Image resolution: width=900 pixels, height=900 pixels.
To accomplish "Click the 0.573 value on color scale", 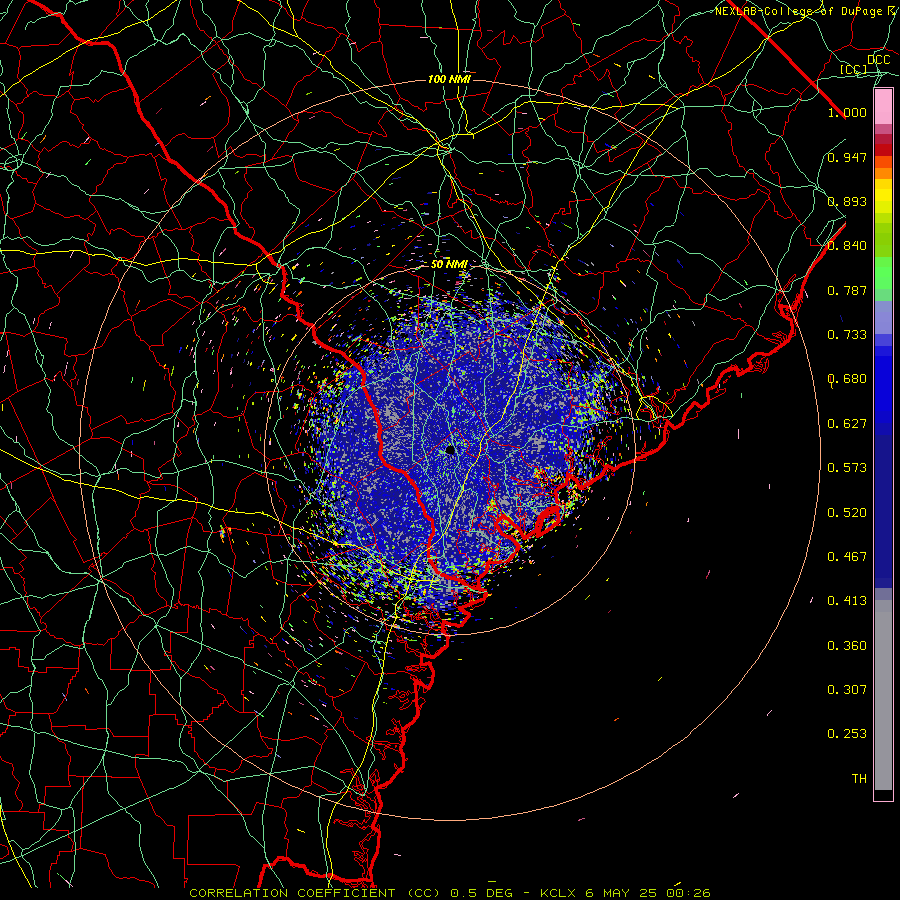I will (x=847, y=468).
